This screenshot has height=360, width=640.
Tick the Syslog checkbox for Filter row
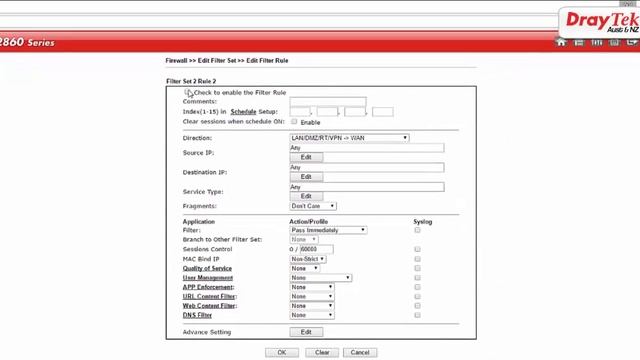pyautogui.click(x=417, y=230)
